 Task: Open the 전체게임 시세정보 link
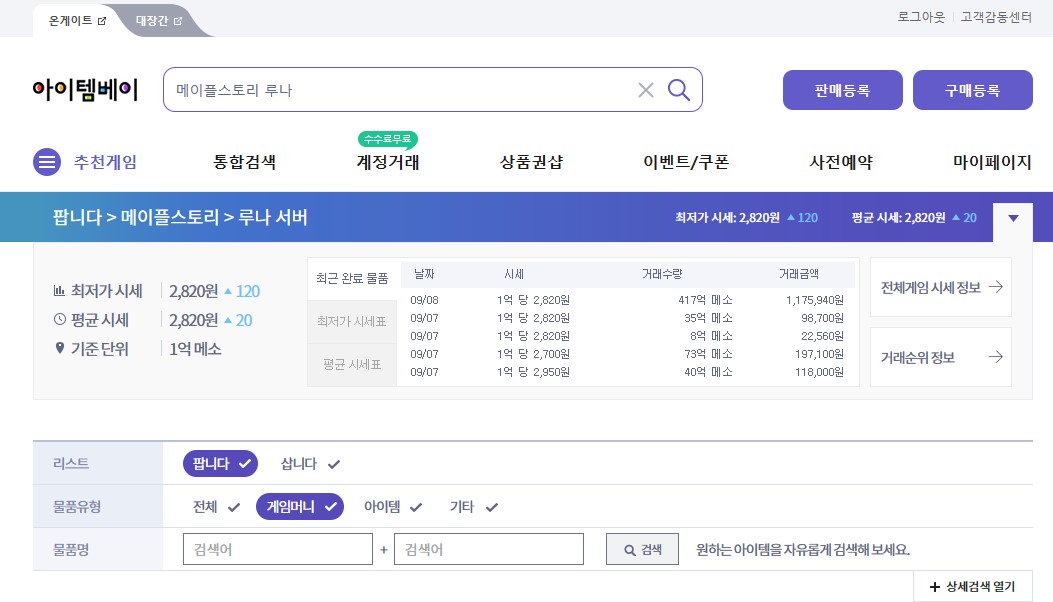point(941,287)
